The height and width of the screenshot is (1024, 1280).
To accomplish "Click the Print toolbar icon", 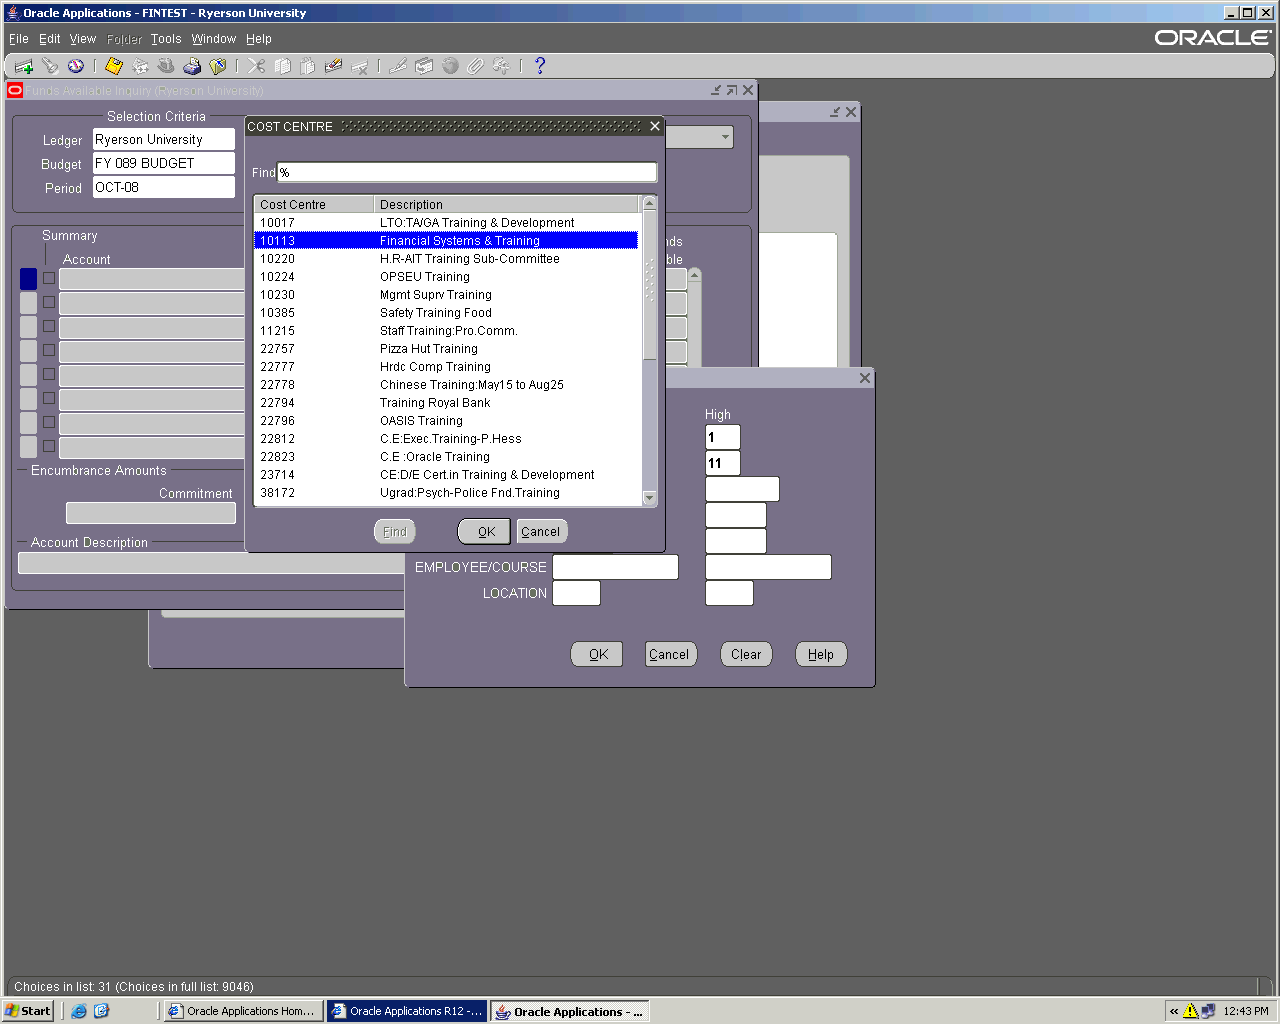I will click(x=192, y=66).
